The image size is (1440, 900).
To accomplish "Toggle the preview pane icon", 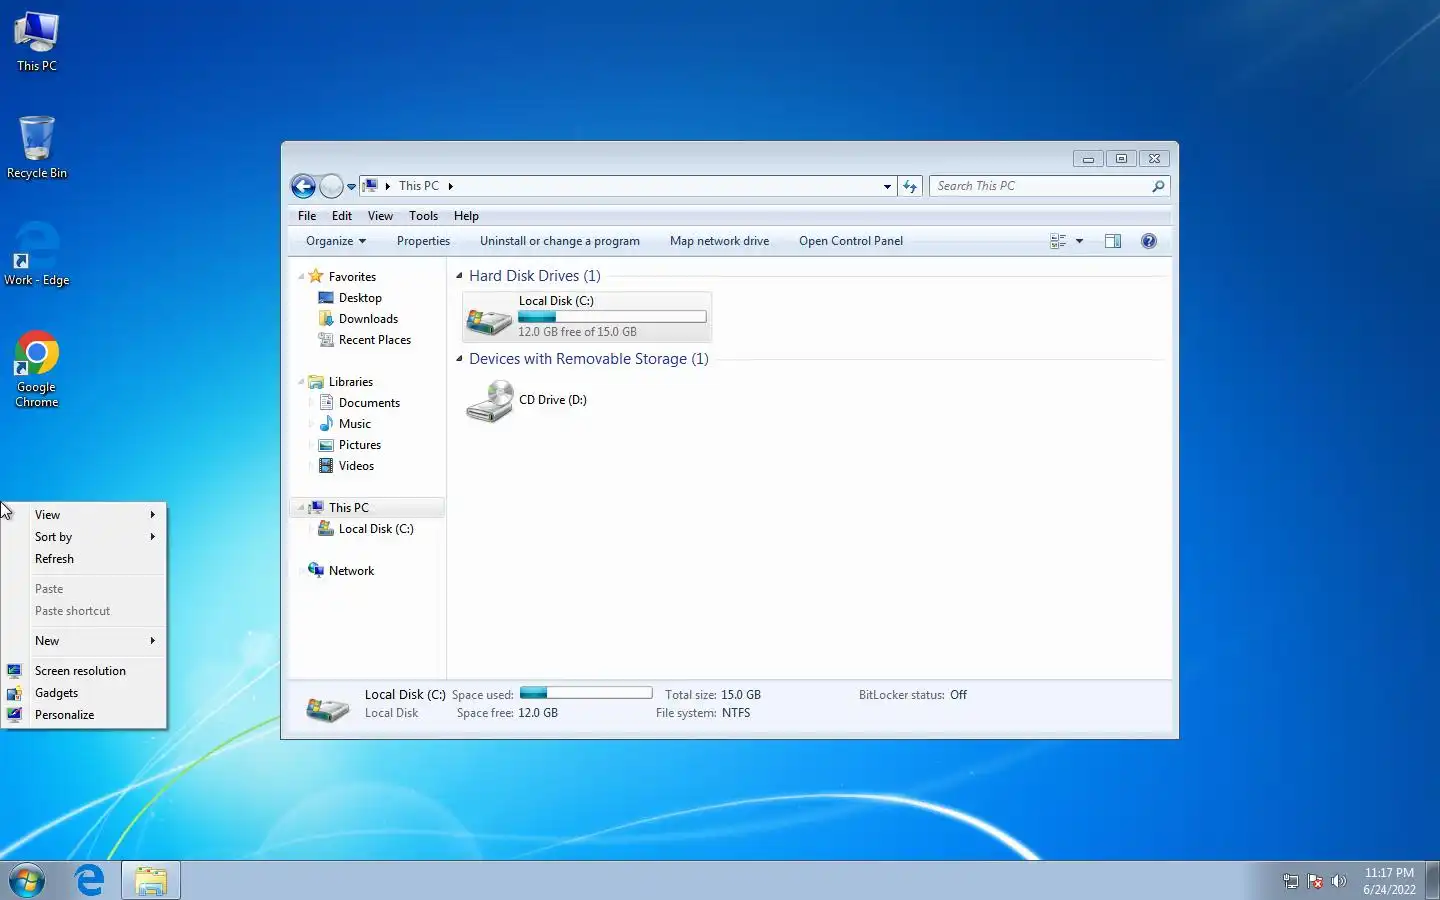I will [1113, 241].
